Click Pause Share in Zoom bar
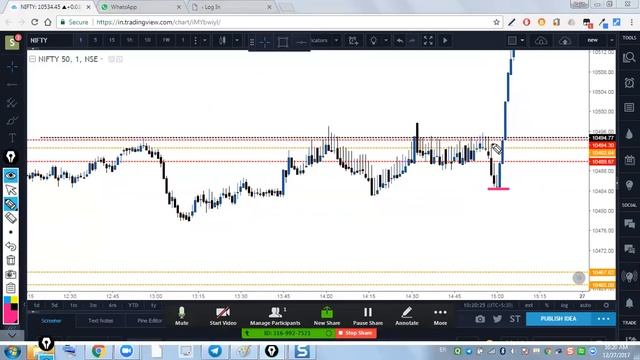 (368, 316)
